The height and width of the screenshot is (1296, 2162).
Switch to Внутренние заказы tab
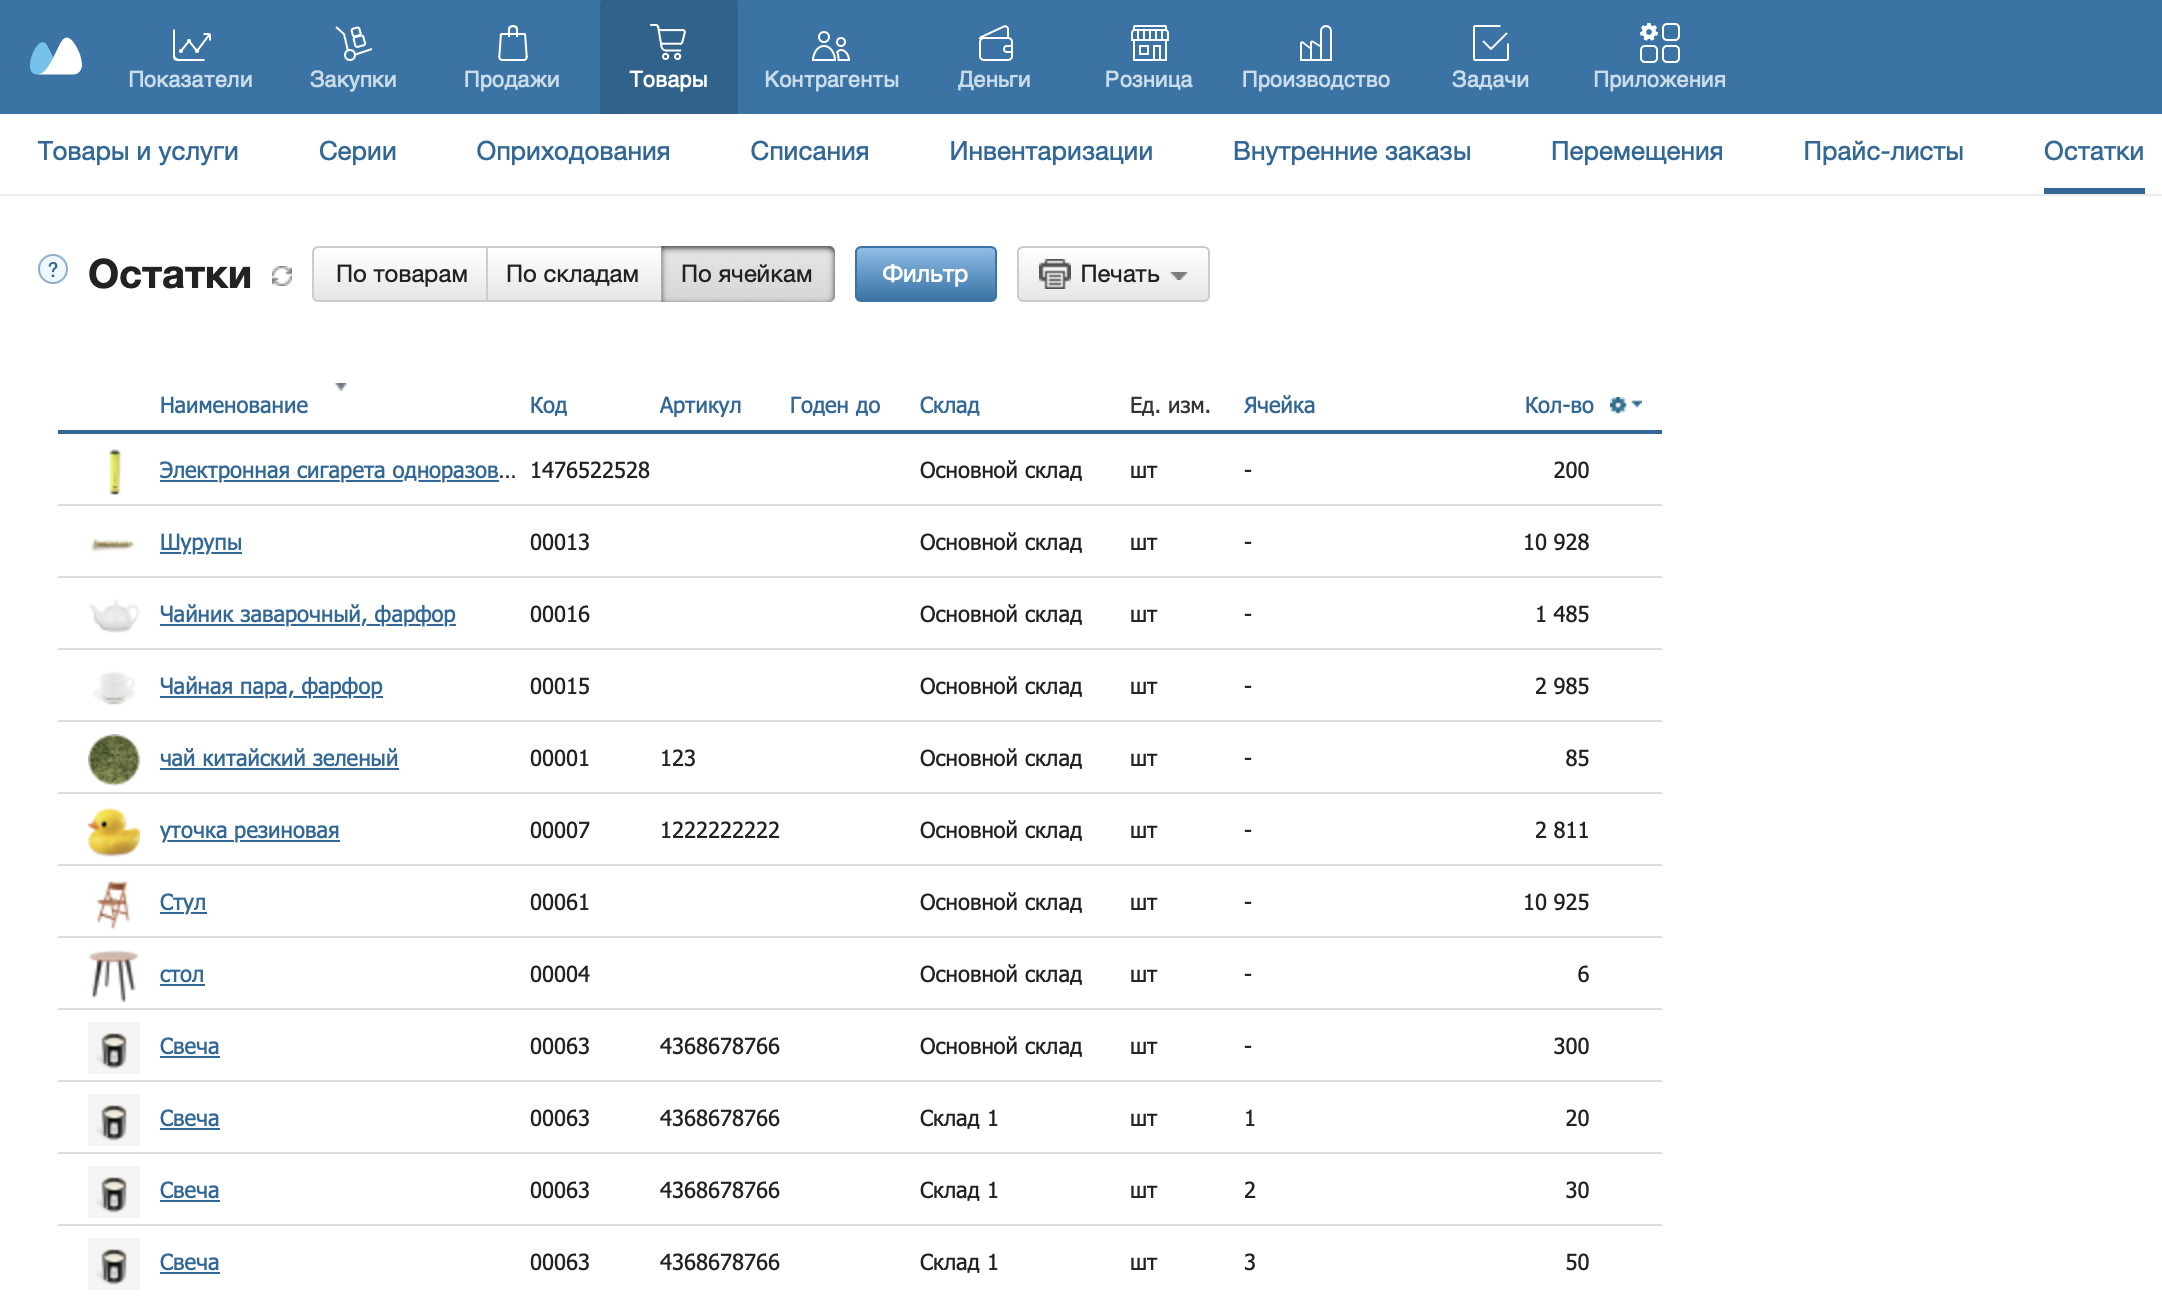point(1351,151)
